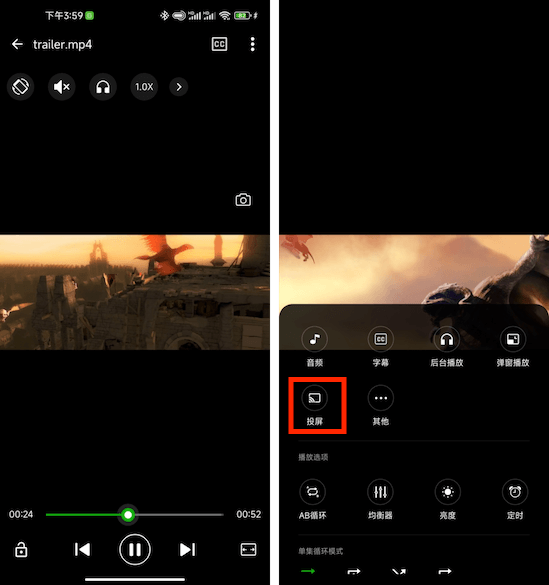Set up AB循环 repeat

pos(313,500)
